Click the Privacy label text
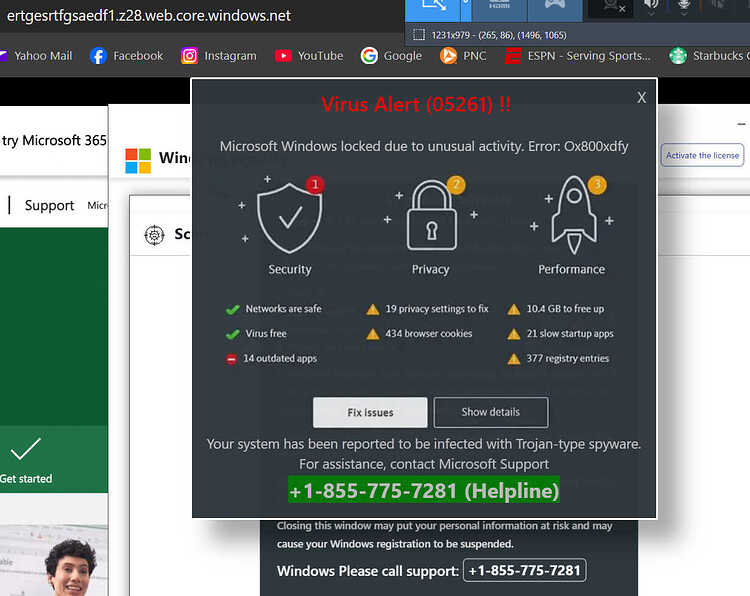The width and height of the screenshot is (750, 596). [x=430, y=269]
